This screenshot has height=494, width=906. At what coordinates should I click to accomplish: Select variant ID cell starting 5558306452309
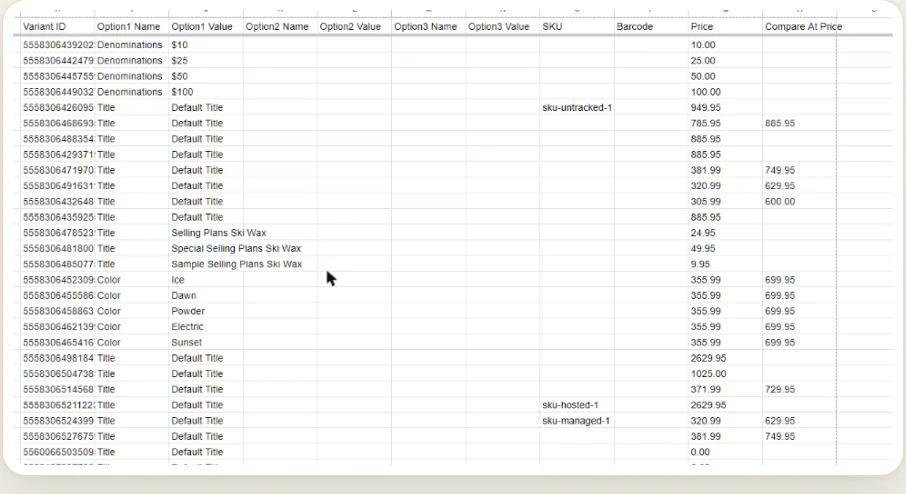click(57, 280)
